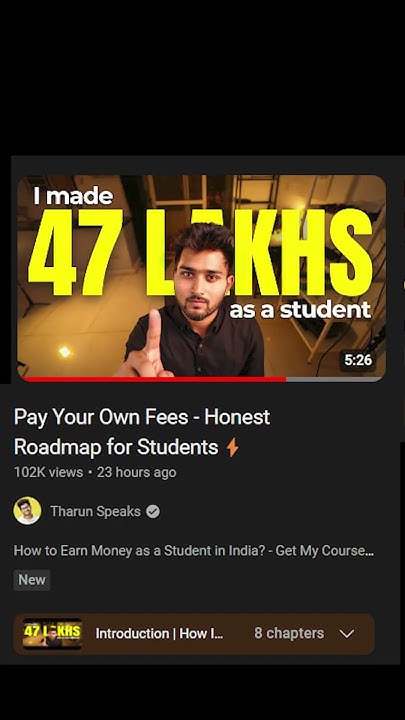
Task: Click the 5:26 duration badge
Action: coord(358,360)
